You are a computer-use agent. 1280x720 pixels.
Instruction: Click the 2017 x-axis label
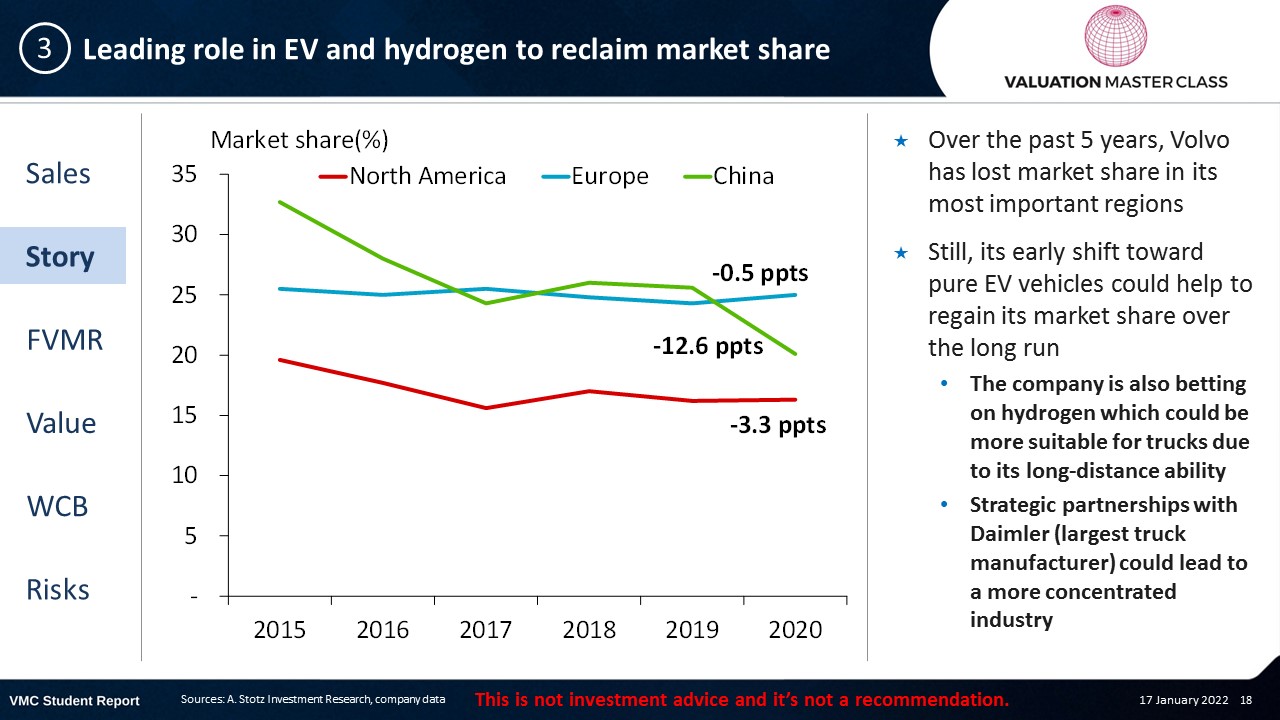486,630
